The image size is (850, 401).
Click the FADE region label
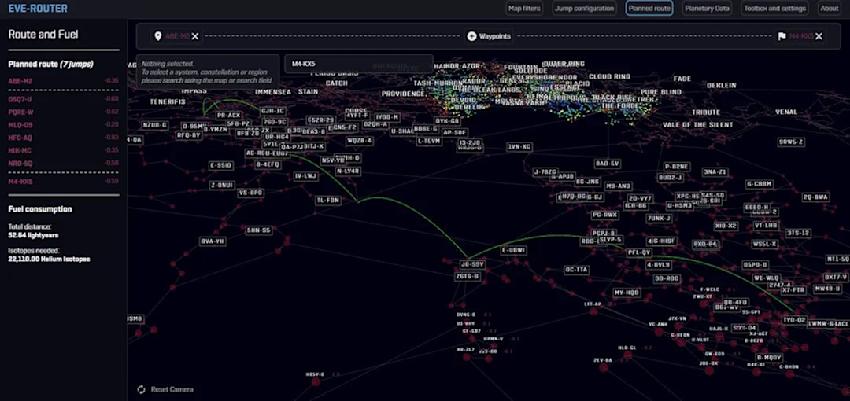(682, 79)
